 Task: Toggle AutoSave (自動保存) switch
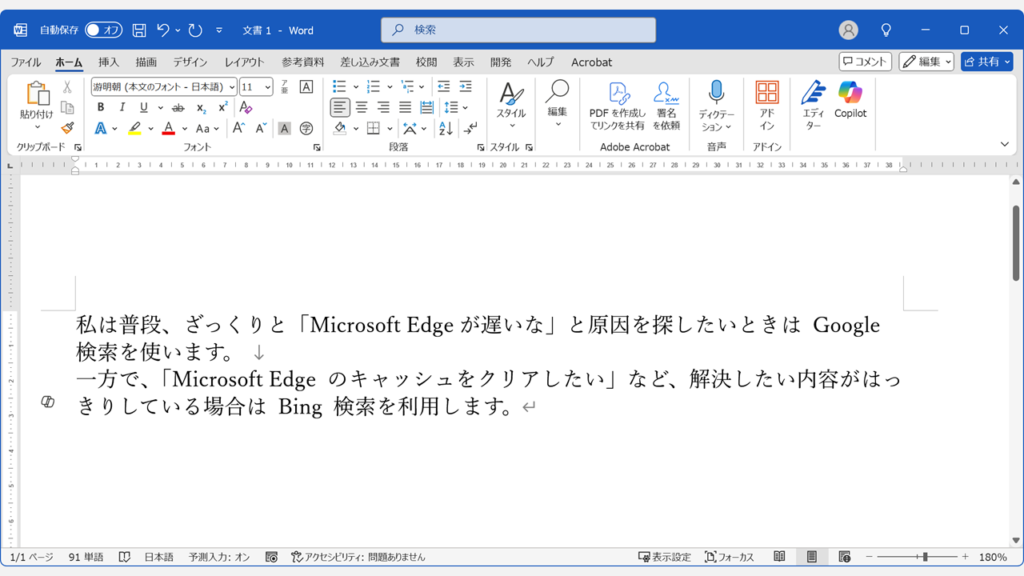click(x=104, y=30)
